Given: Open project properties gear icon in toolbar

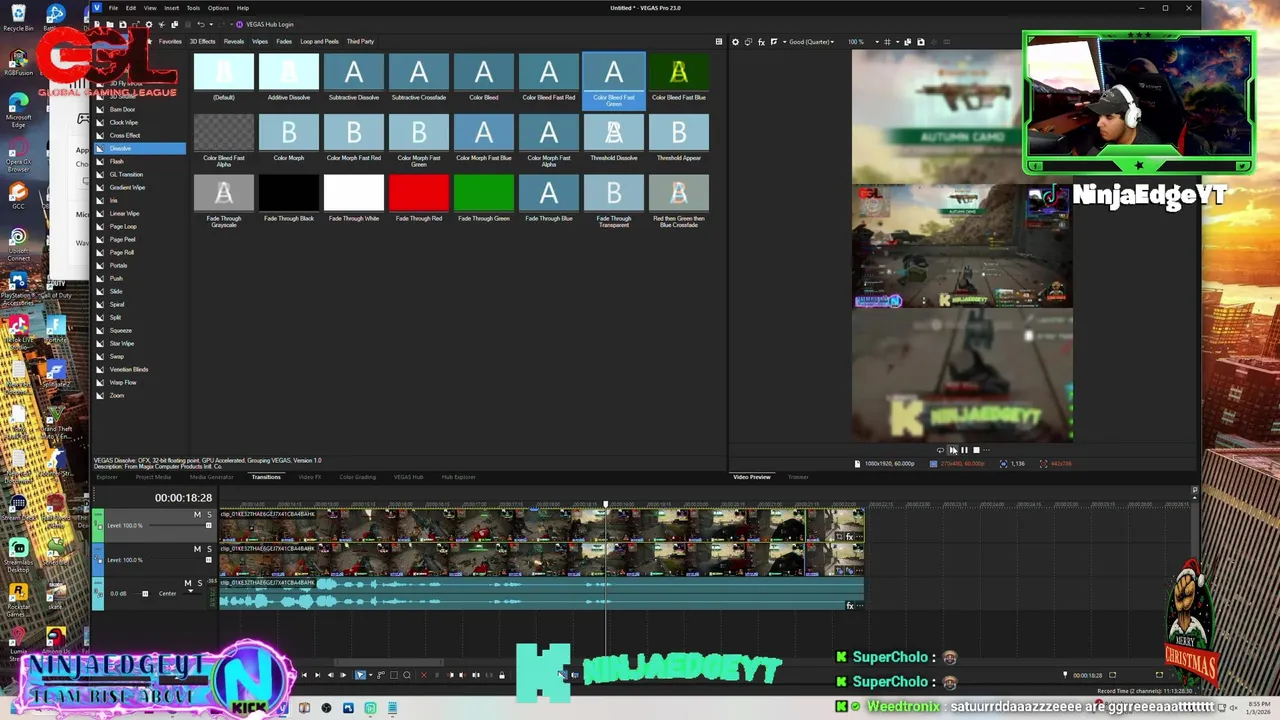Looking at the screenshot, I should click(x=149, y=24).
